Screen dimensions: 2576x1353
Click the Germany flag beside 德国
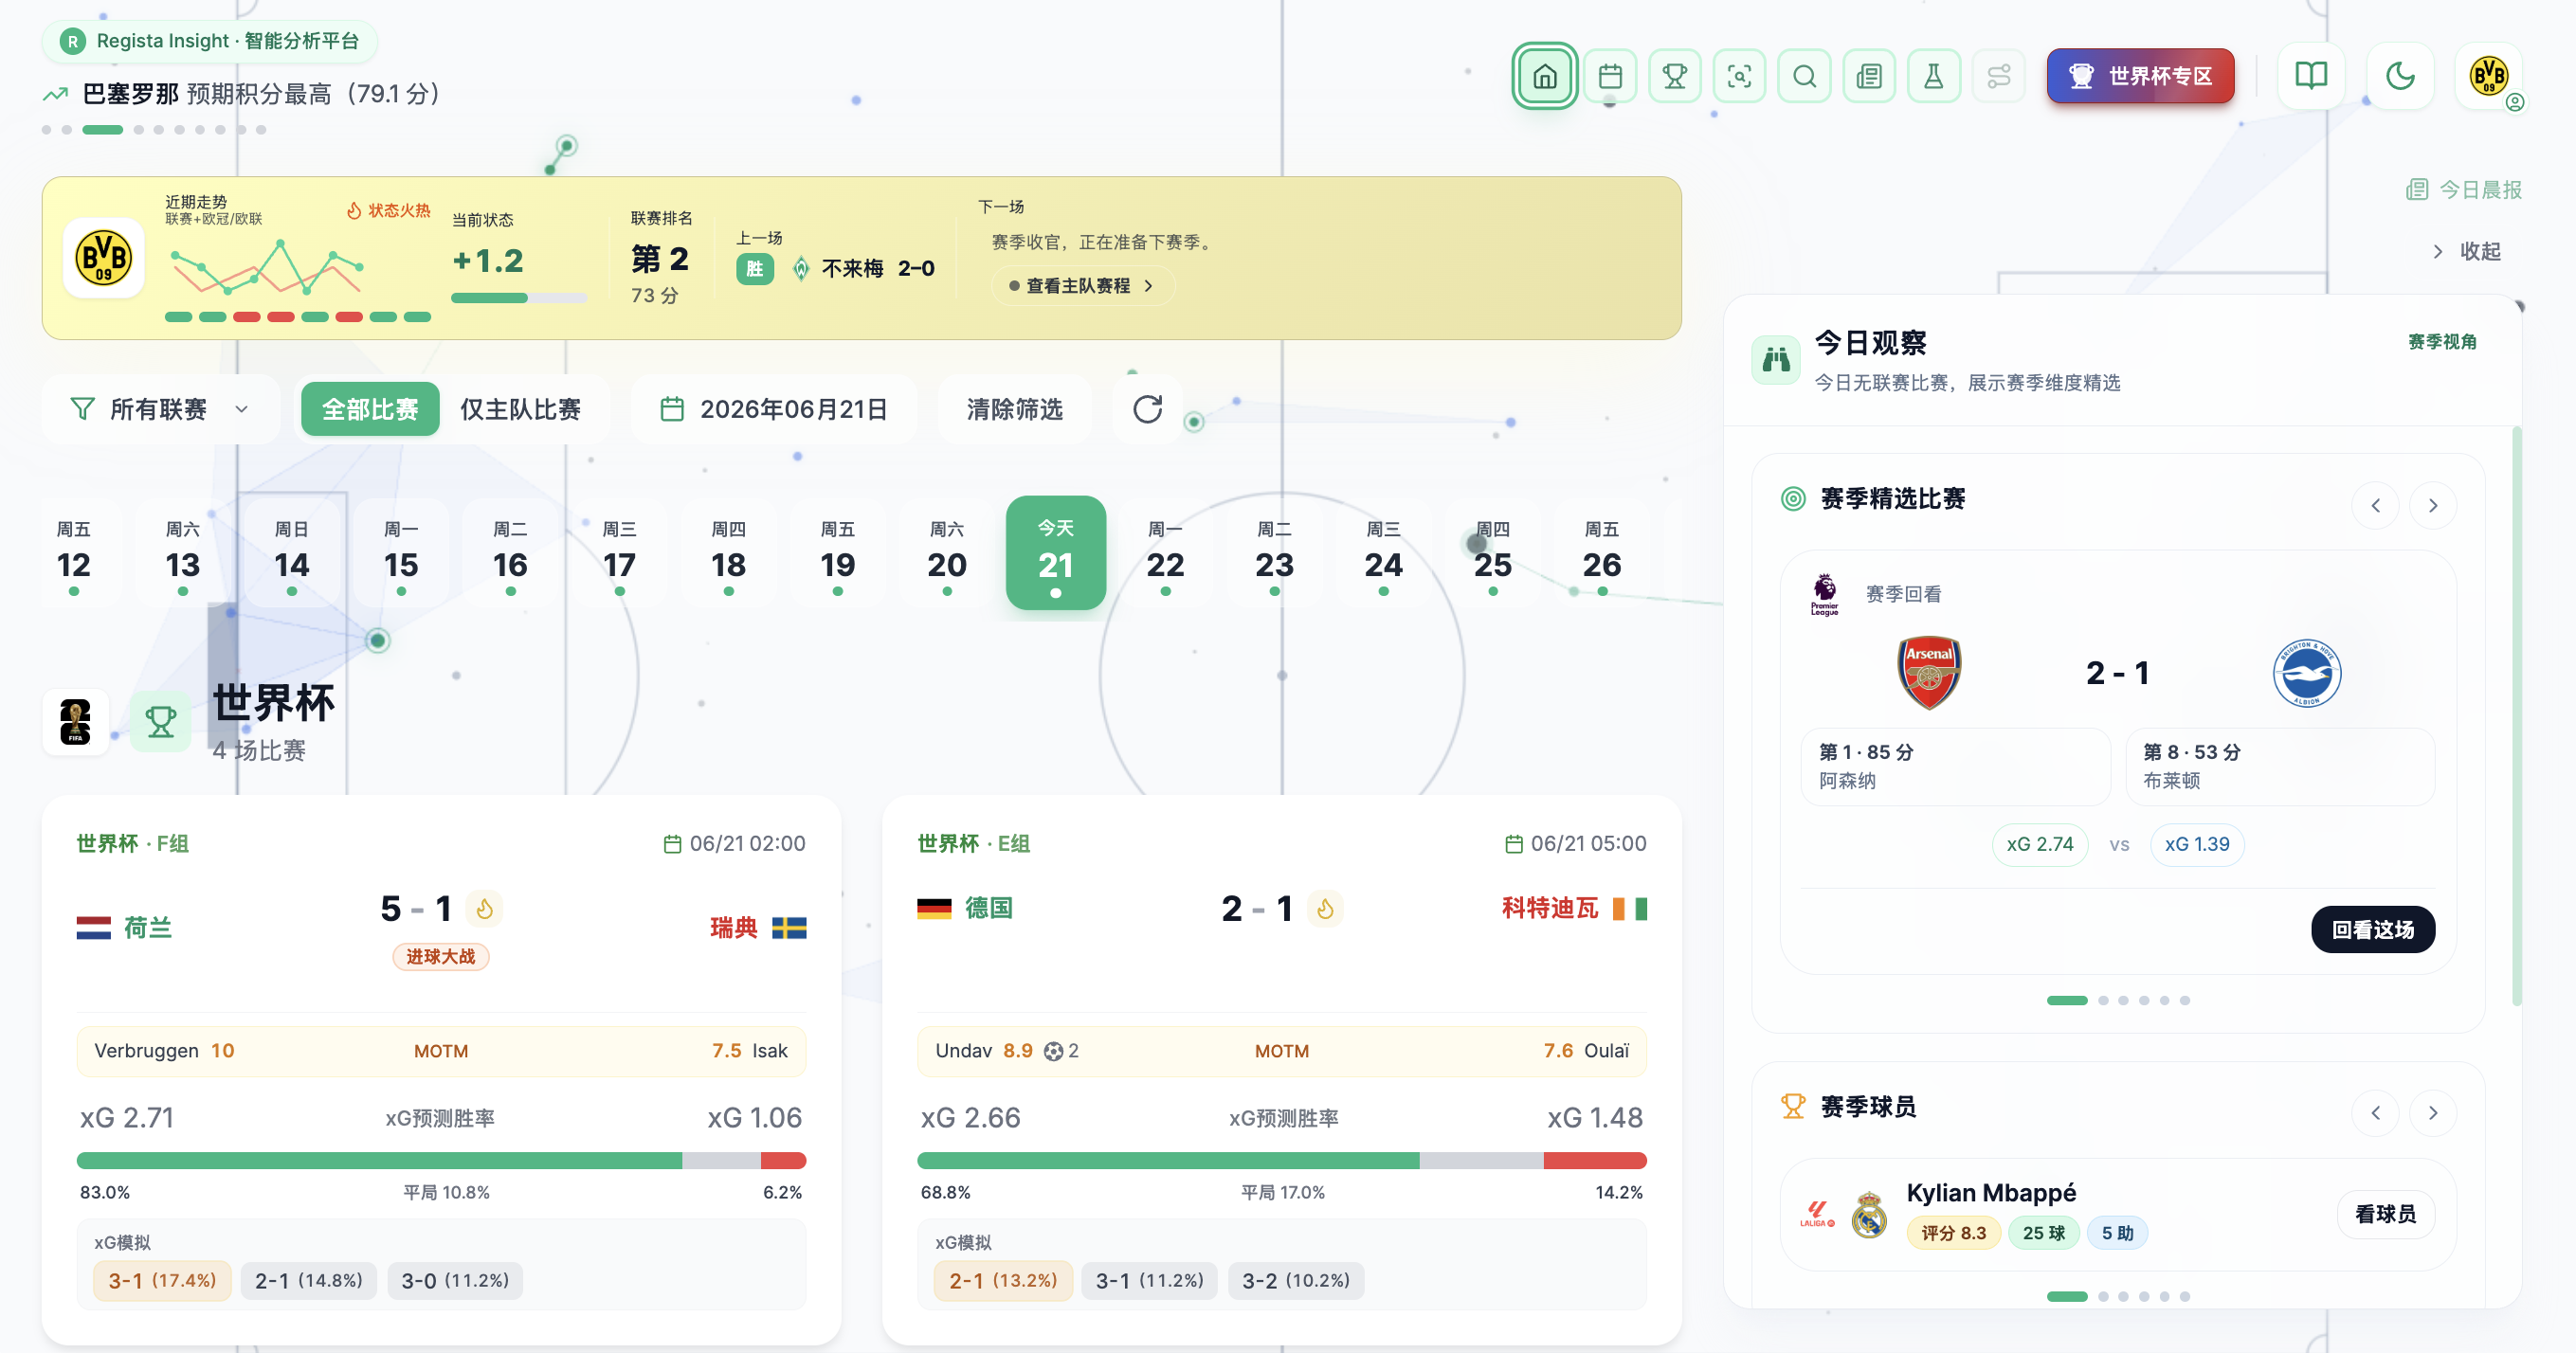[x=934, y=908]
